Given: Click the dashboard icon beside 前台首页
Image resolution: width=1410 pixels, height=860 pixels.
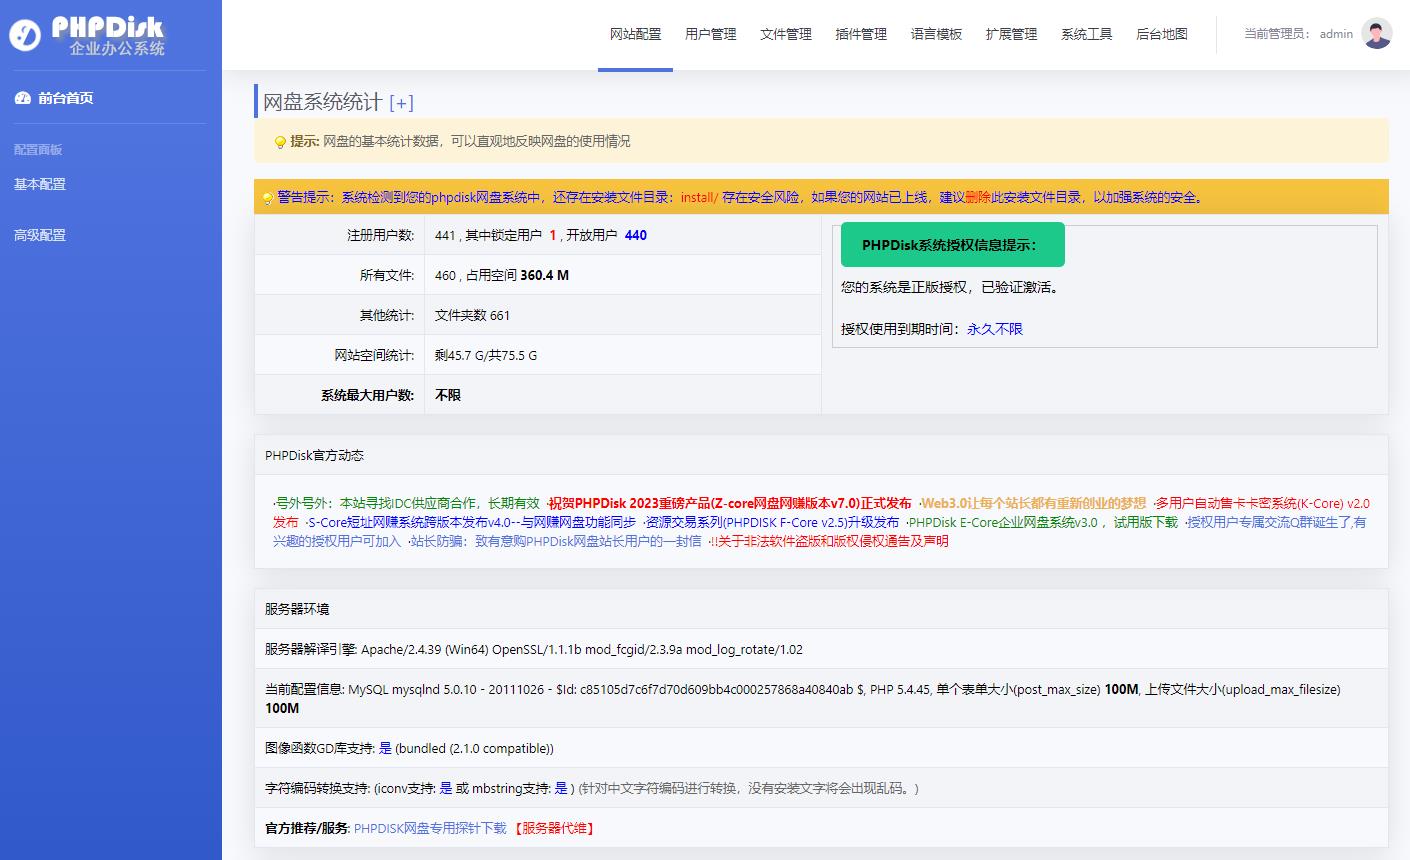Looking at the screenshot, I should (22, 98).
